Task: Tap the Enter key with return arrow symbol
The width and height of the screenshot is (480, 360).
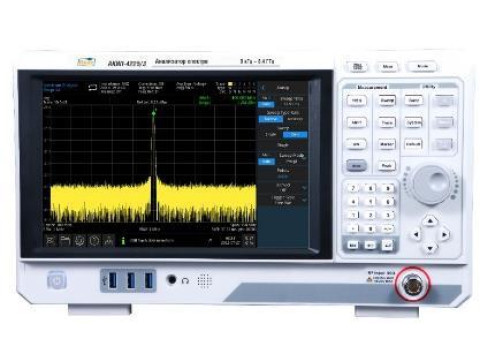Action: pos(388,245)
